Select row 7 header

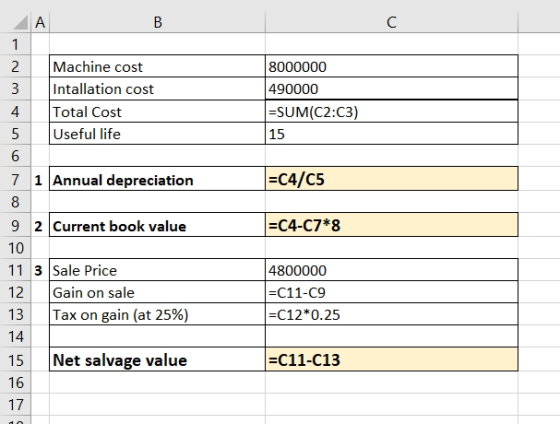[x=15, y=179]
